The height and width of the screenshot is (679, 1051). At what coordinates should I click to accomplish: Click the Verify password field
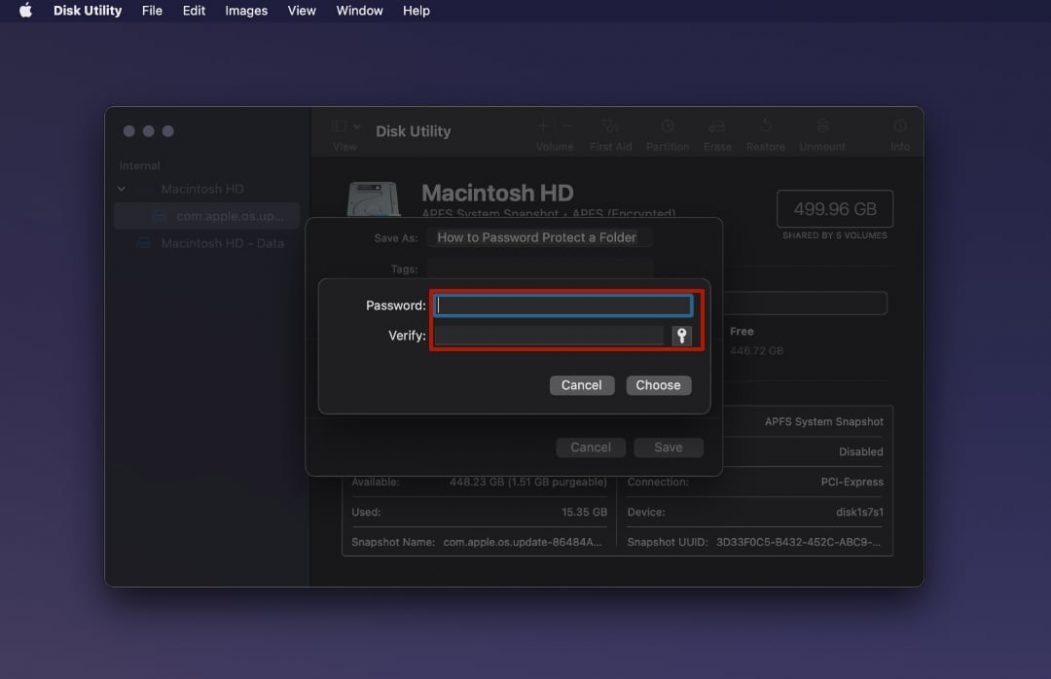550,335
